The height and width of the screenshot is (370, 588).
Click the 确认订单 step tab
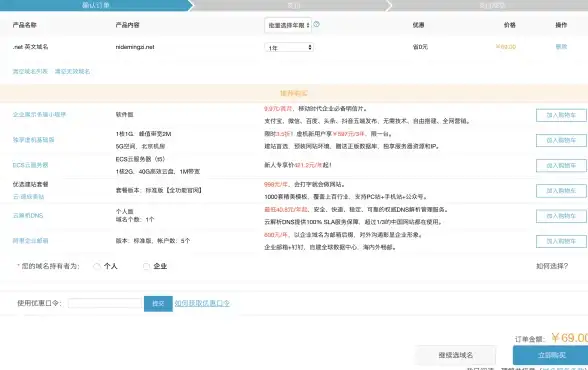point(96,5)
